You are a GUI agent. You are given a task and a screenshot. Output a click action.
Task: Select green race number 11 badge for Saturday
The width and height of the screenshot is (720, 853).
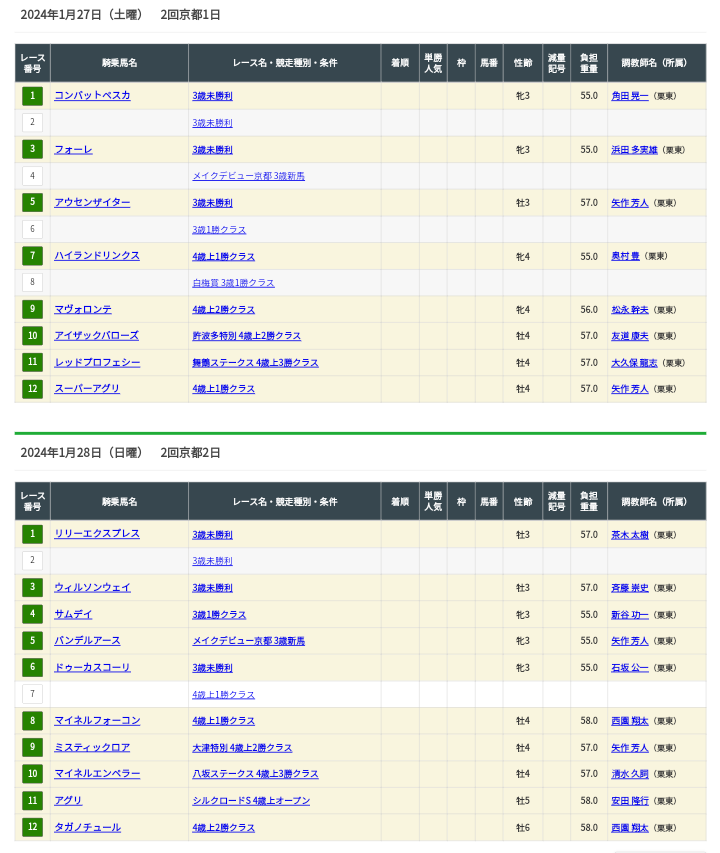click(33, 362)
